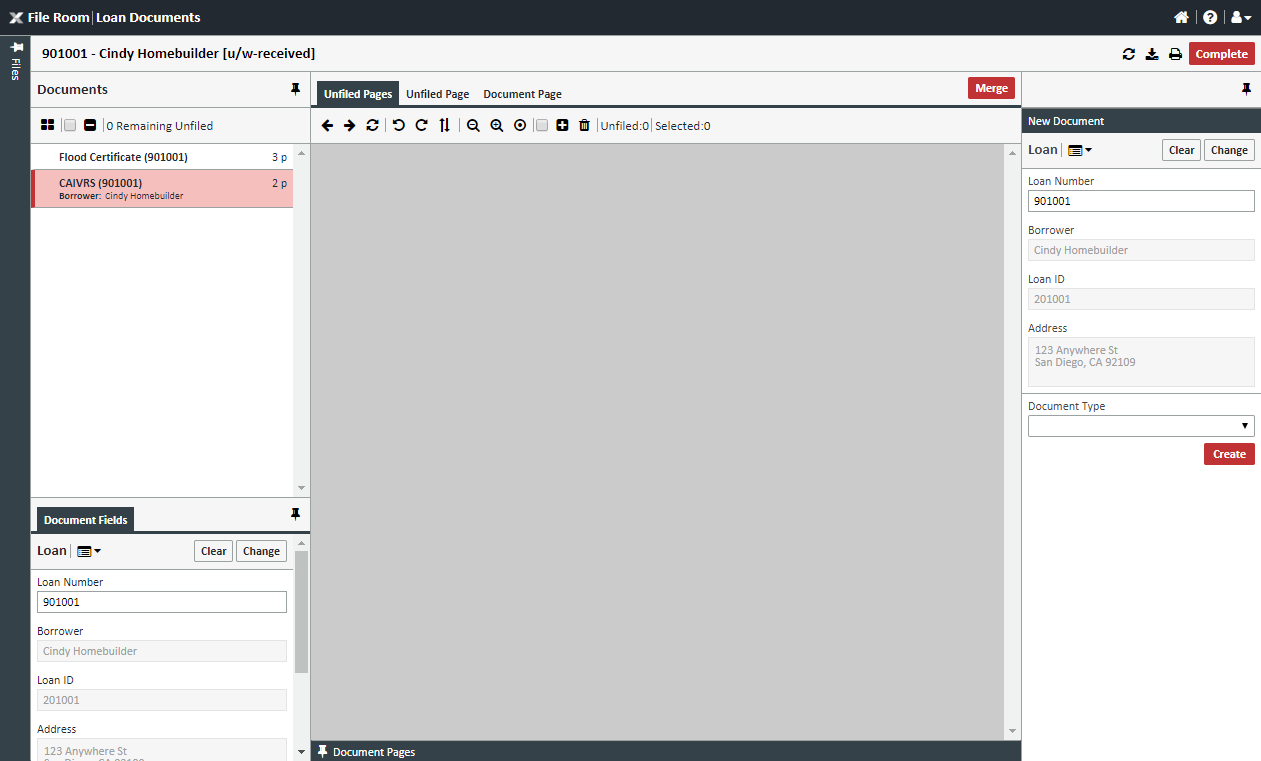The image size is (1261, 761).
Task: Open the Document Type dropdown
Action: pos(1140,425)
